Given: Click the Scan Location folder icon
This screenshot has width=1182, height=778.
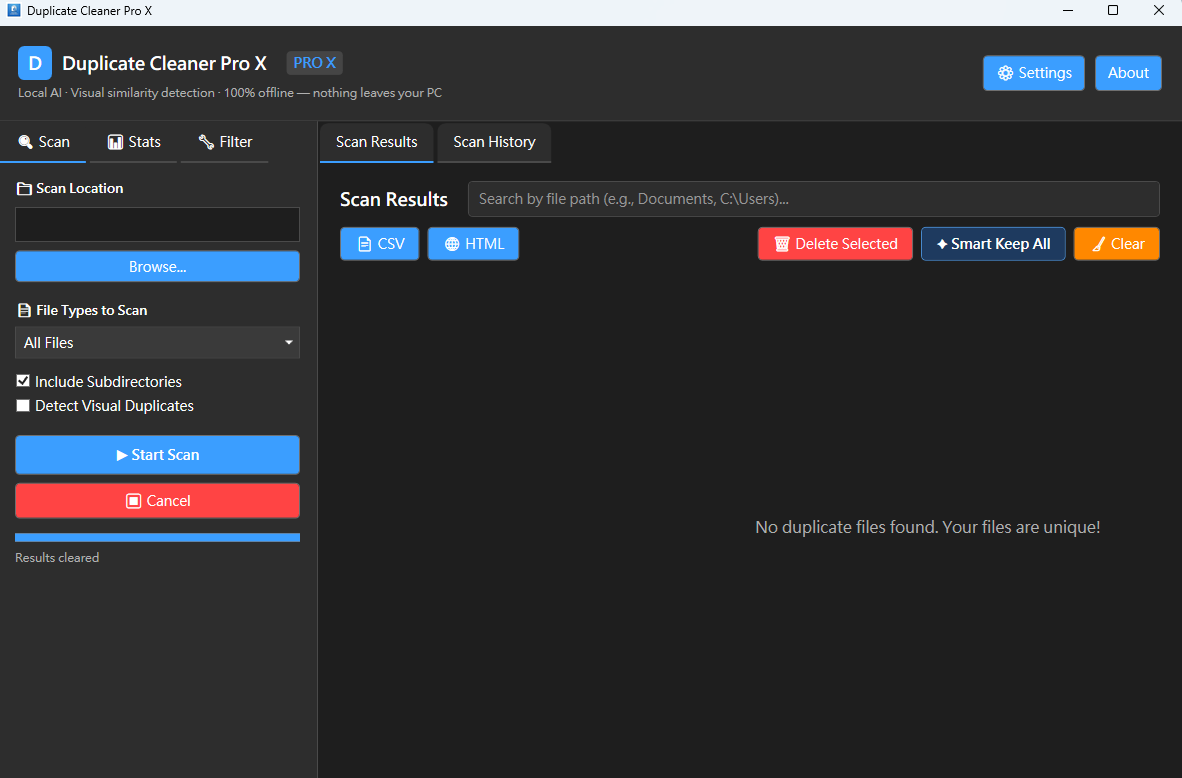Looking at the screenshot, I should (x=24, y=188).
